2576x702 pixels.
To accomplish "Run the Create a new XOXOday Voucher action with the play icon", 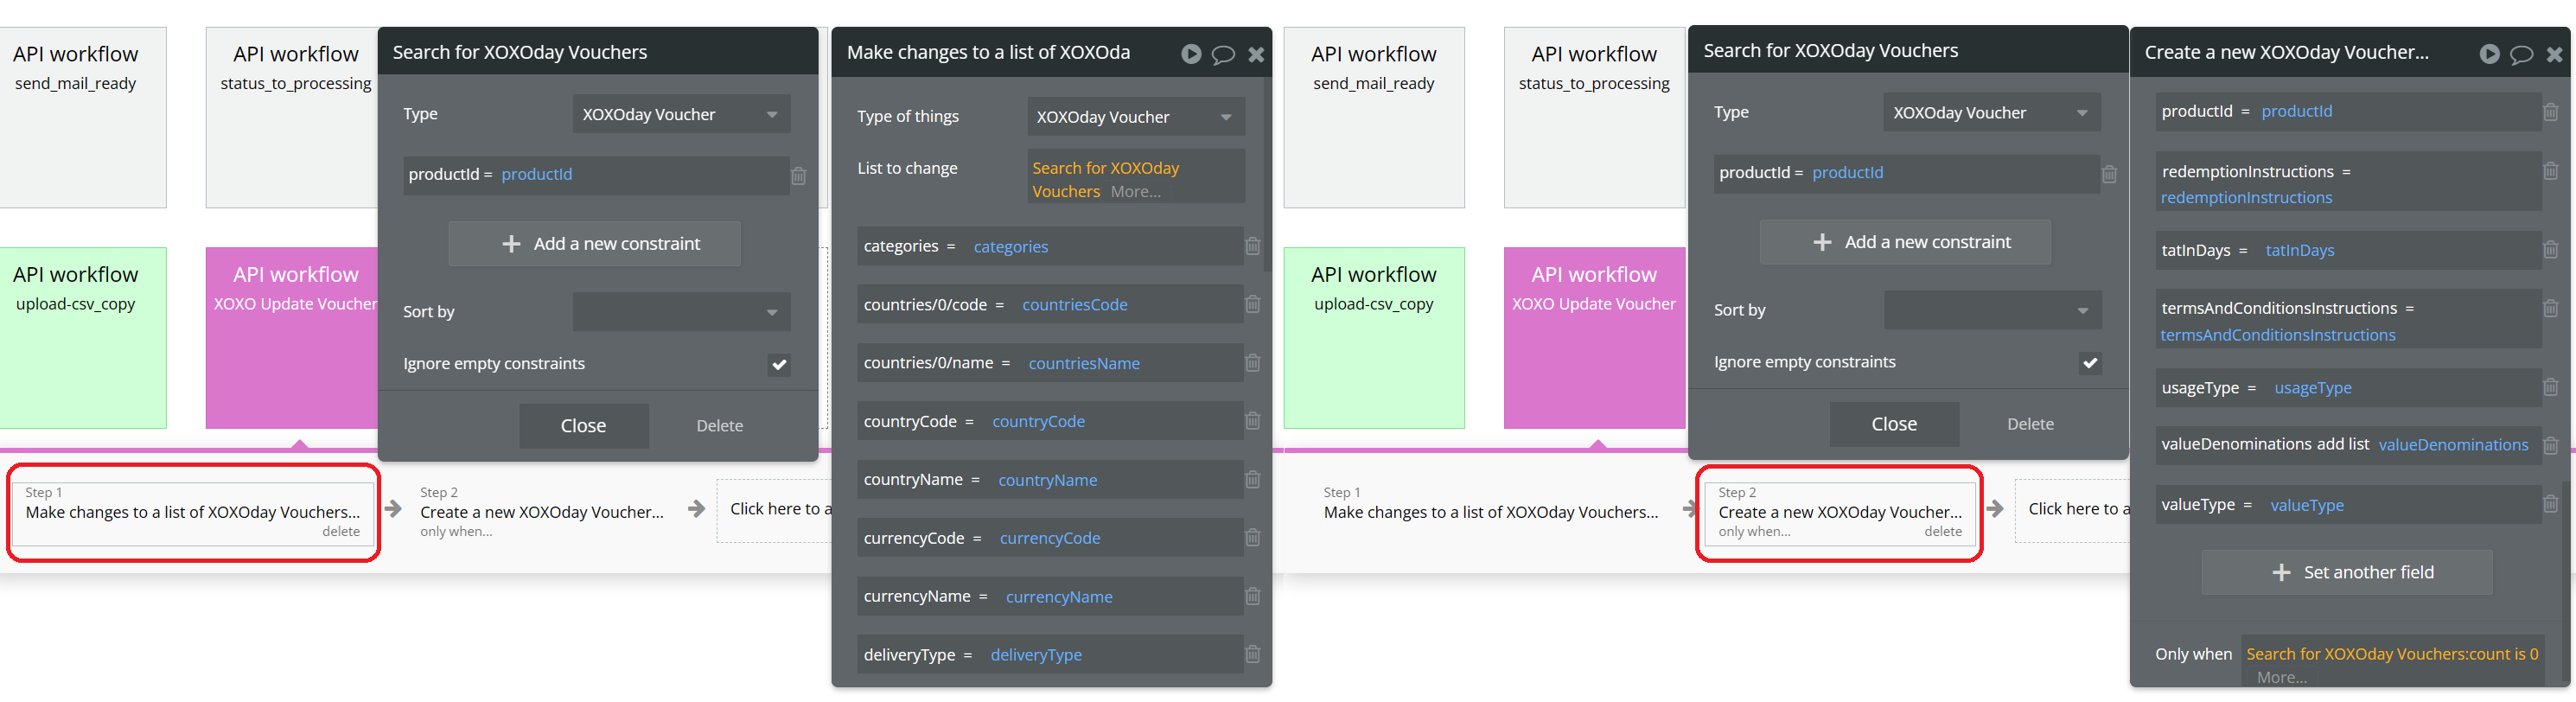I will [2489, 54].
